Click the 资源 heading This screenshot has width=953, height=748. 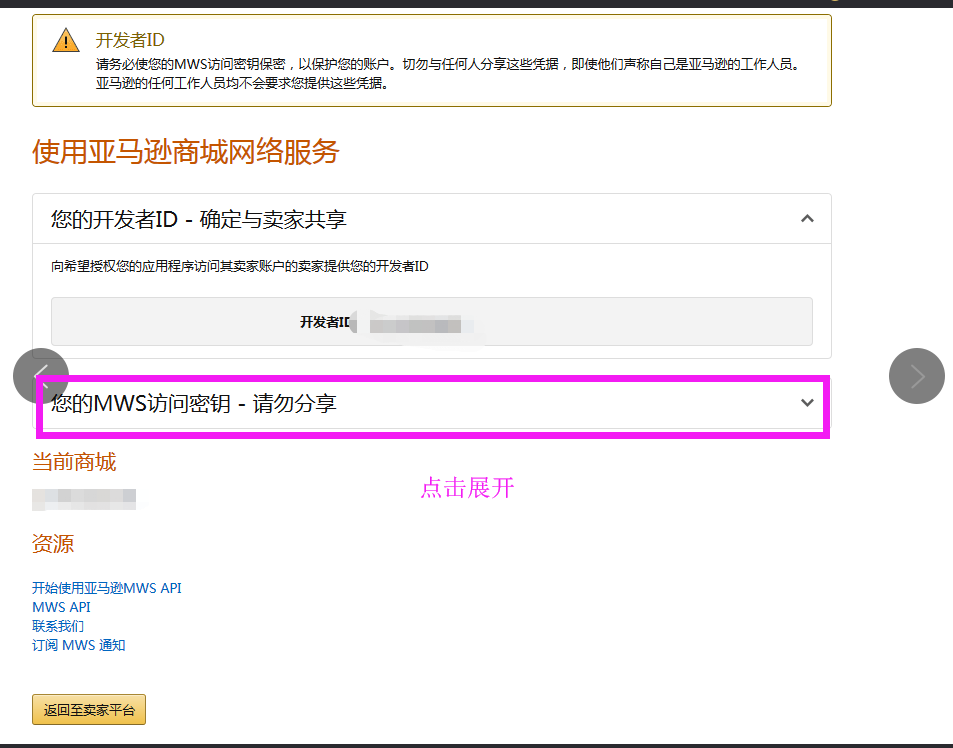53,543
